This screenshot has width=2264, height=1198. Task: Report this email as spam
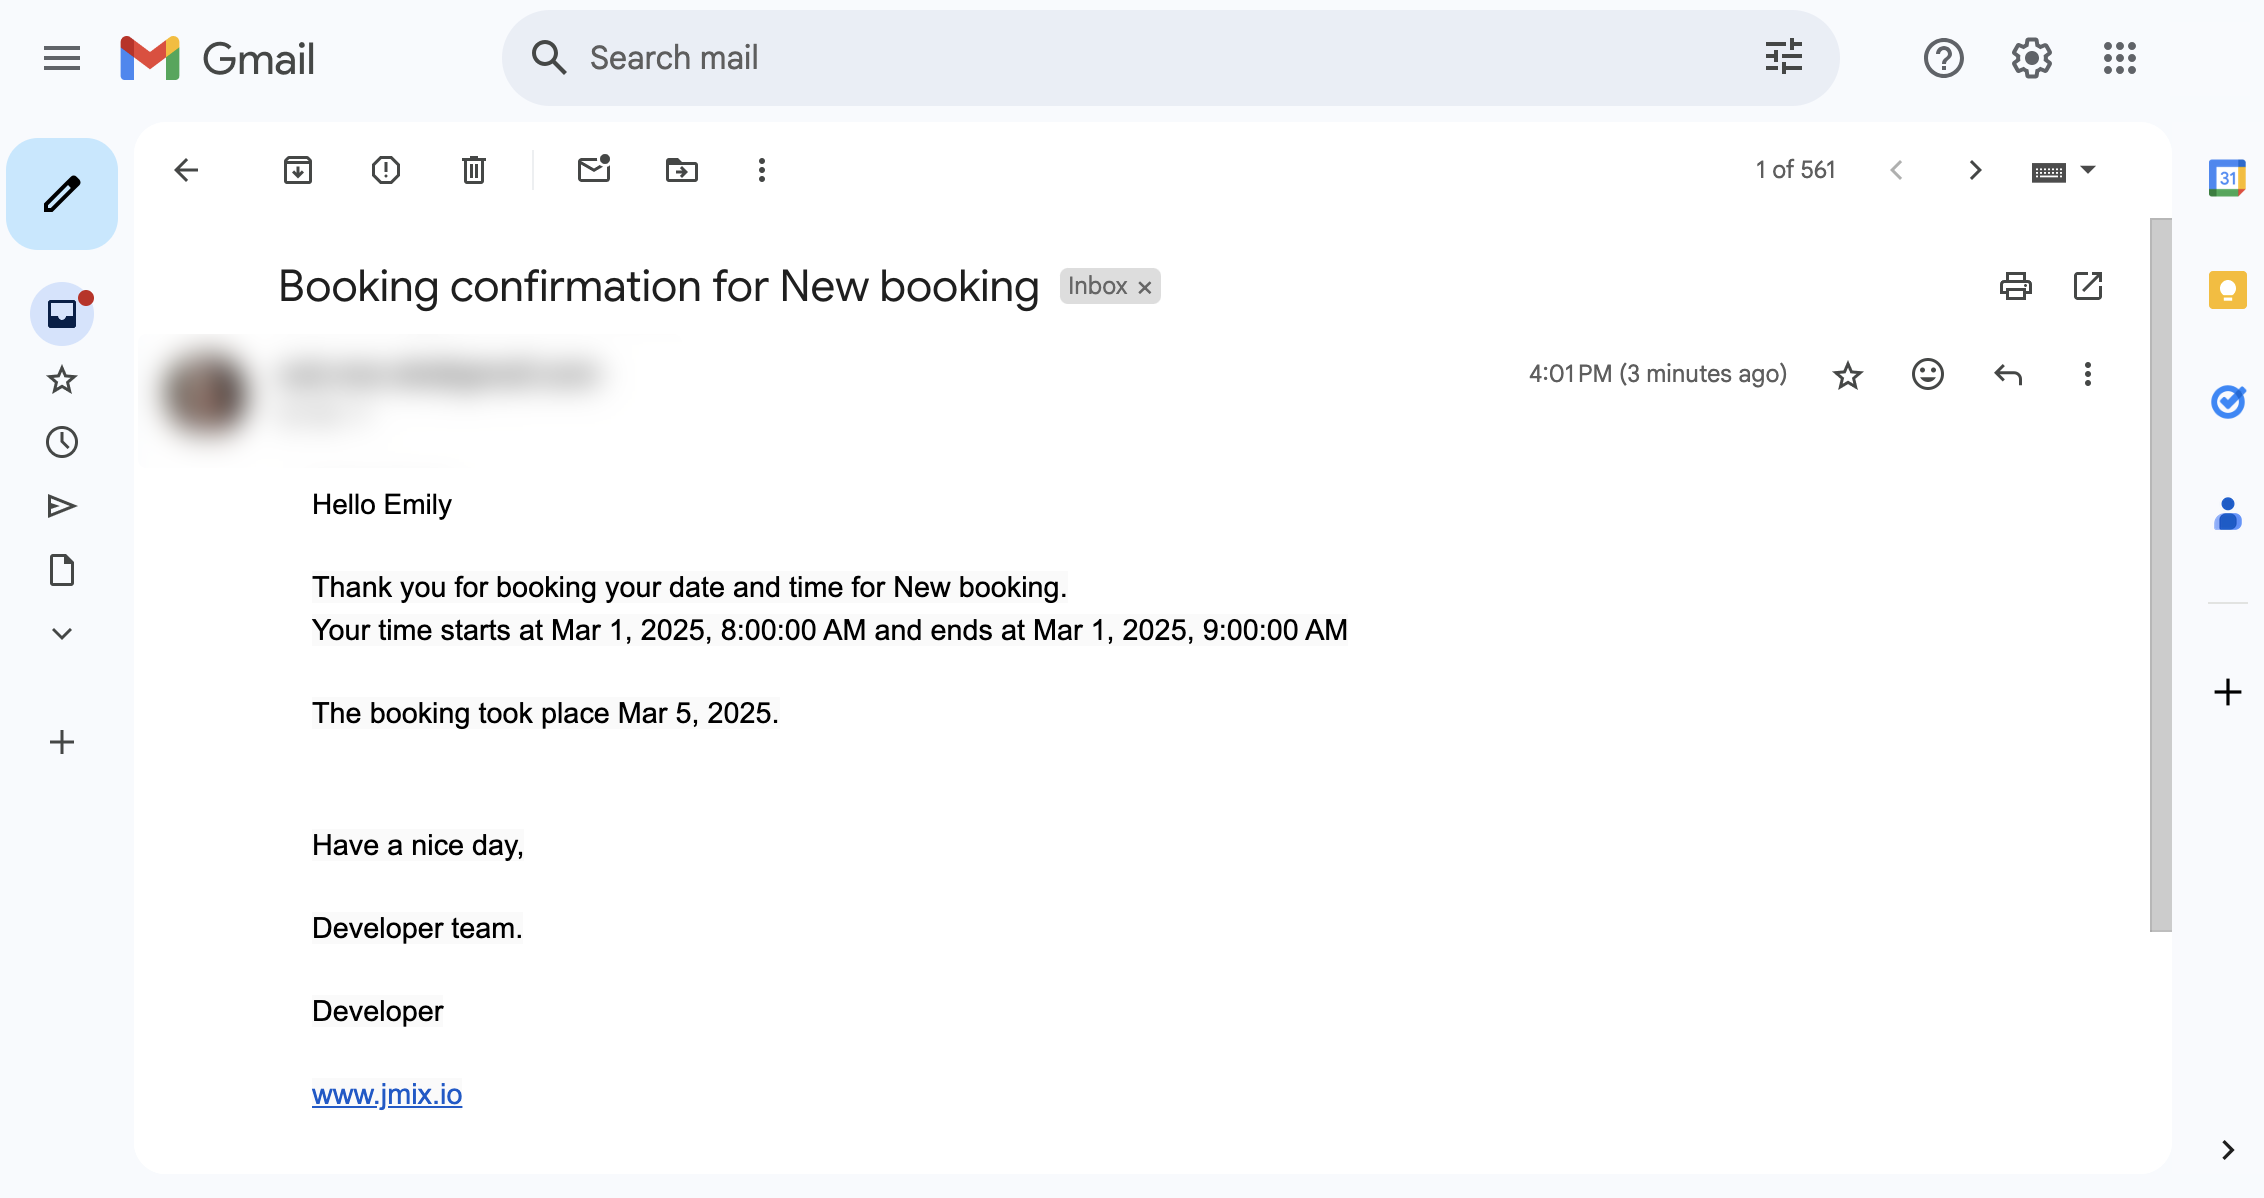coord(385,170)
